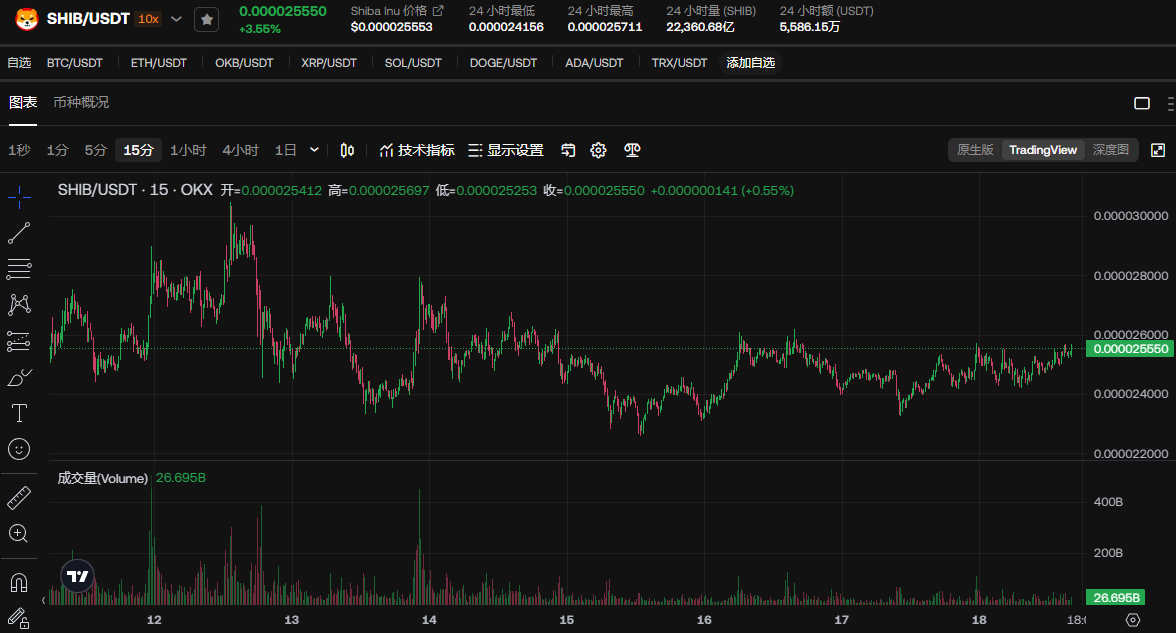Open more time intervals dropdown
The width and height of the screenshot is (1176, 633).
click(314, 150)
